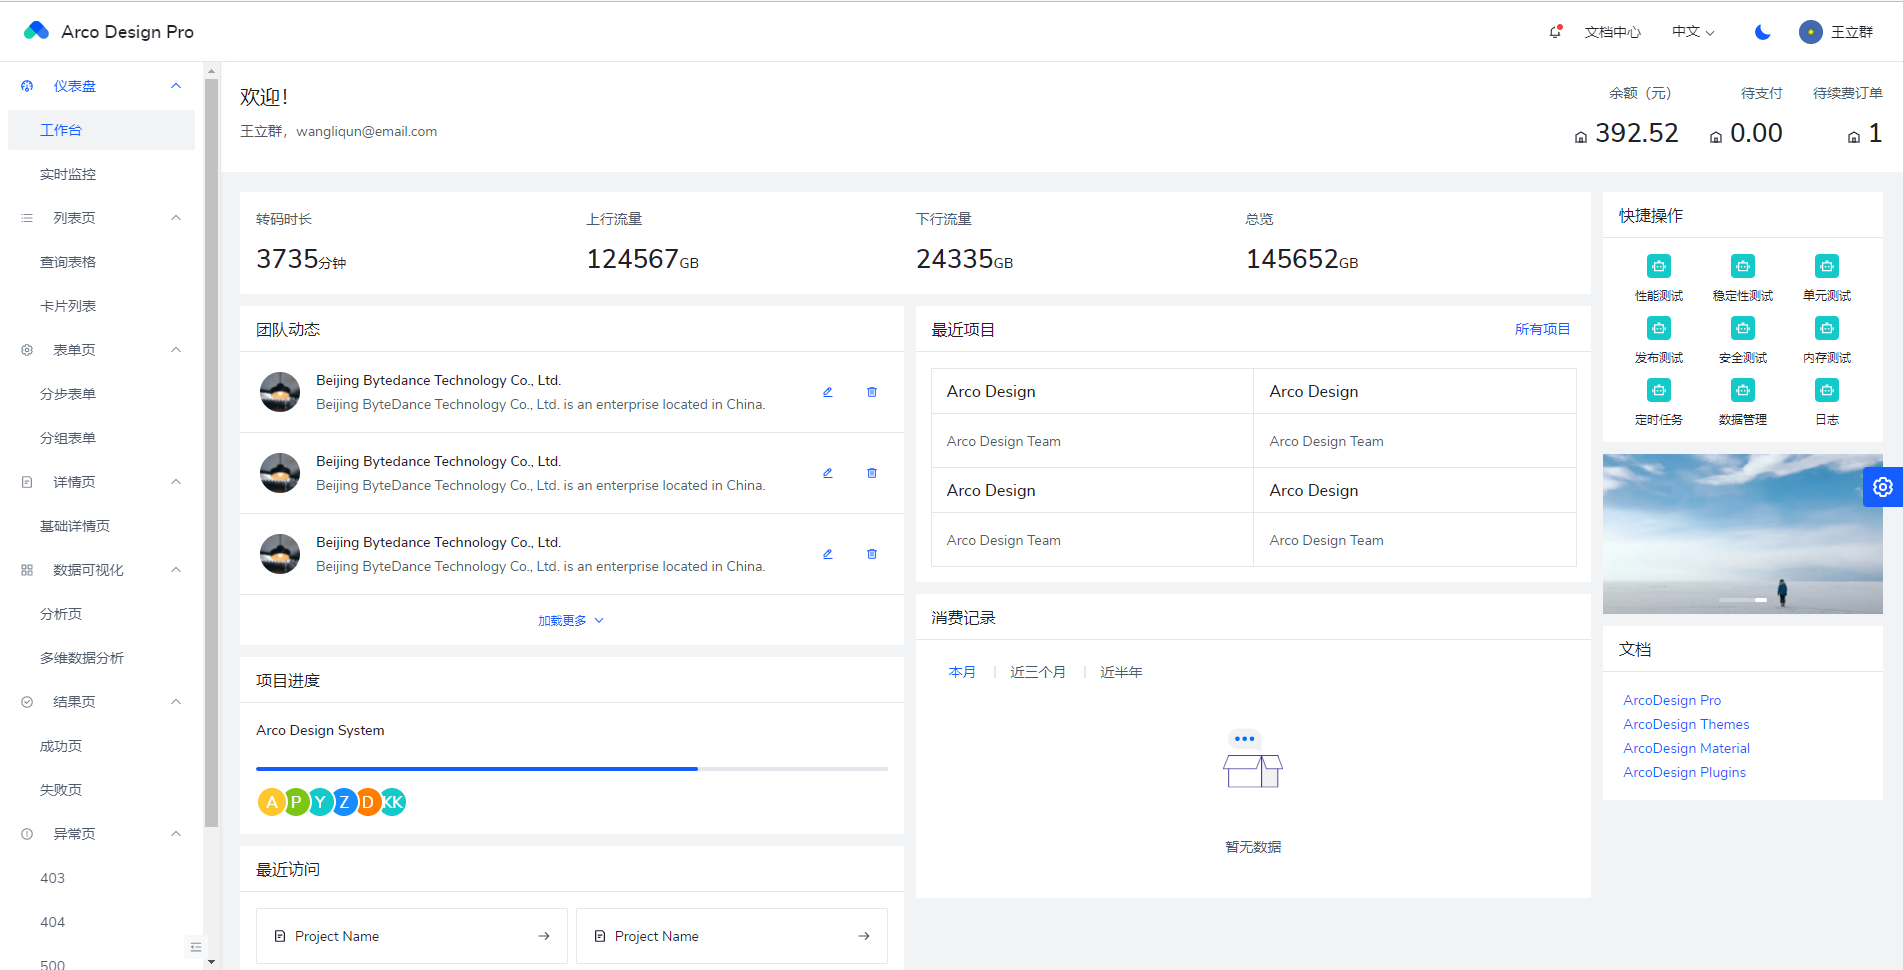The image size is (1903, 970).
Task: Click the 定时任务 quick action icon
Action: (x=1659, y=390)
